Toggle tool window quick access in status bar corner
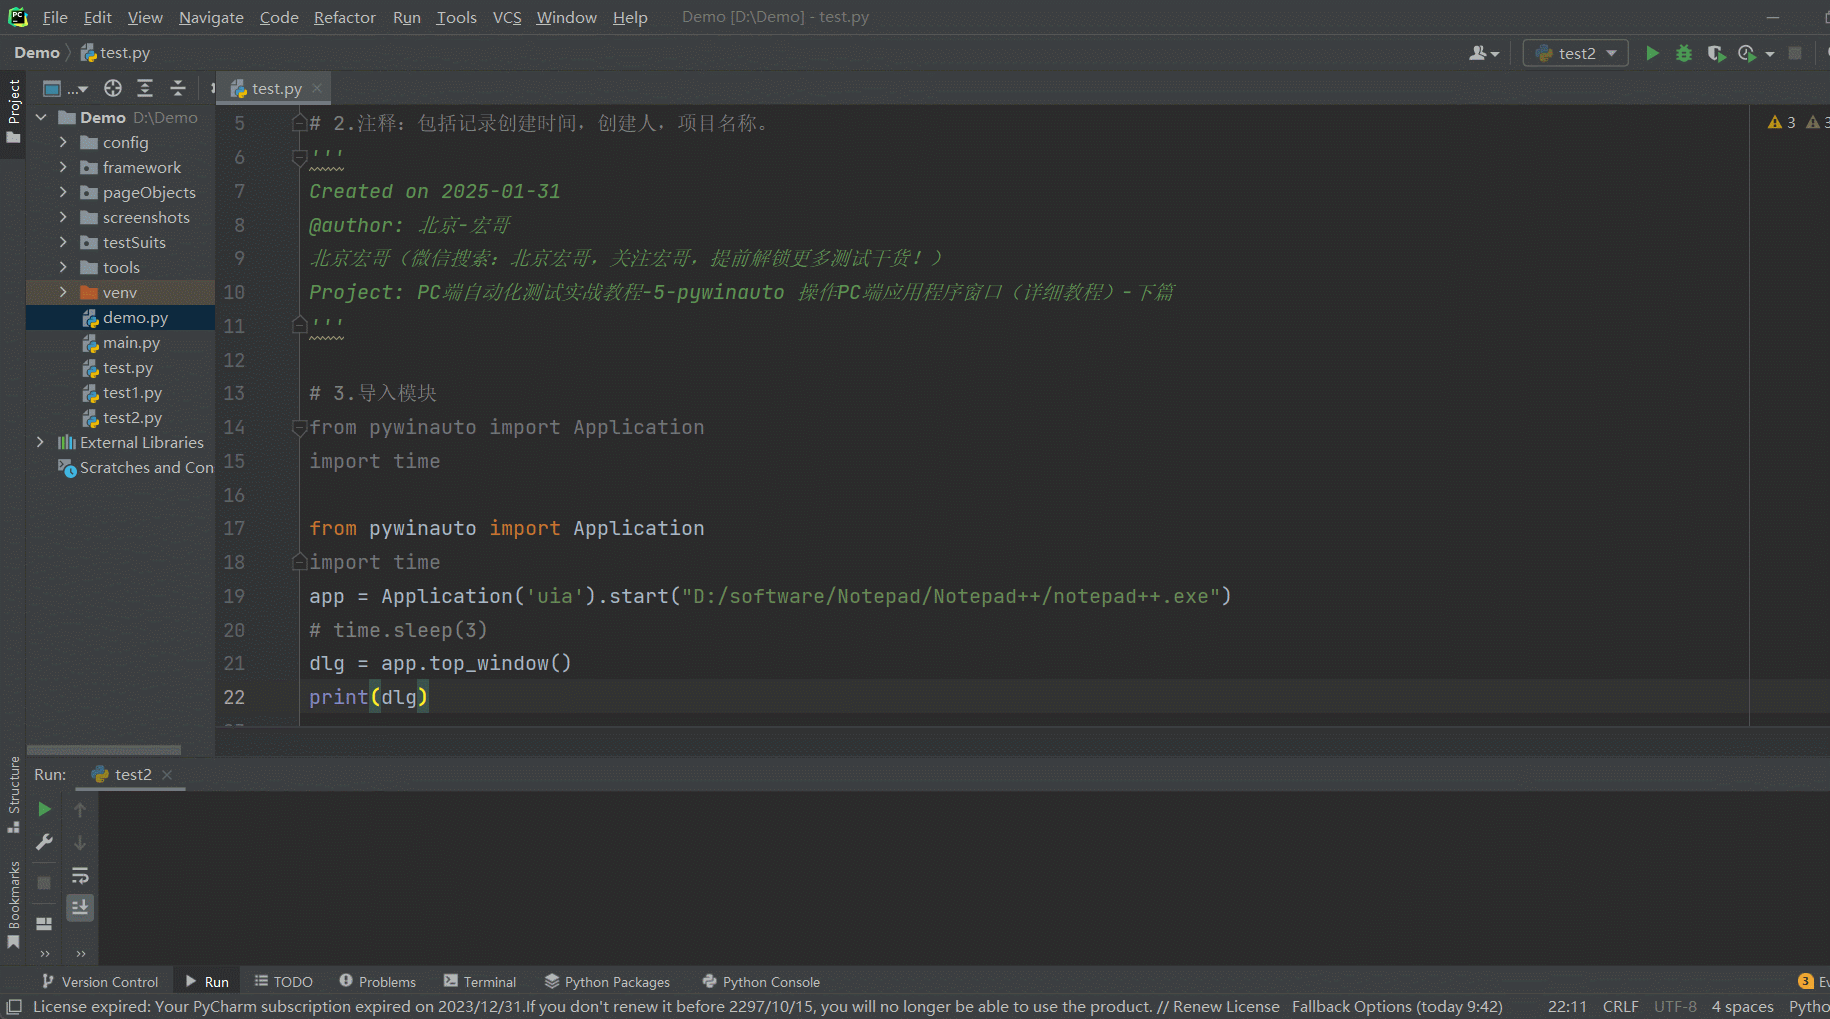 coord(14,1007)
